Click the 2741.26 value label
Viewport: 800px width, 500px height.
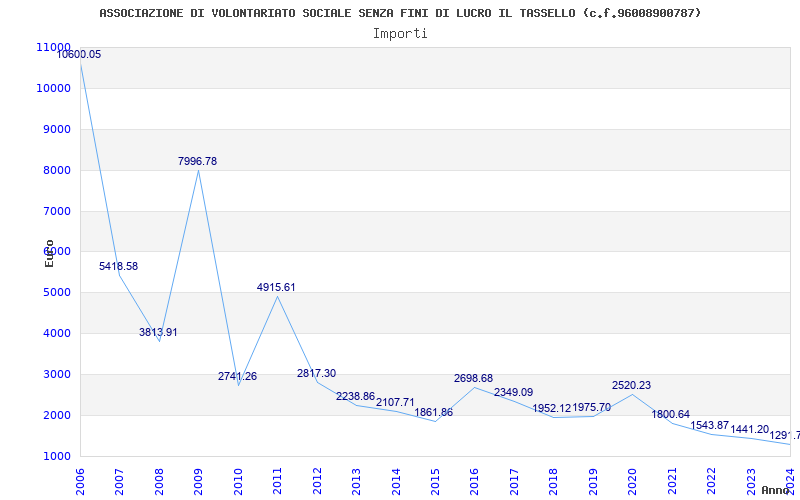237,377
